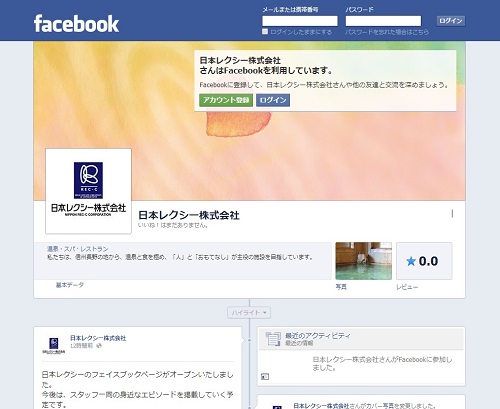Open パスワードを忘れた場合はこちら link

pos(387,32)
